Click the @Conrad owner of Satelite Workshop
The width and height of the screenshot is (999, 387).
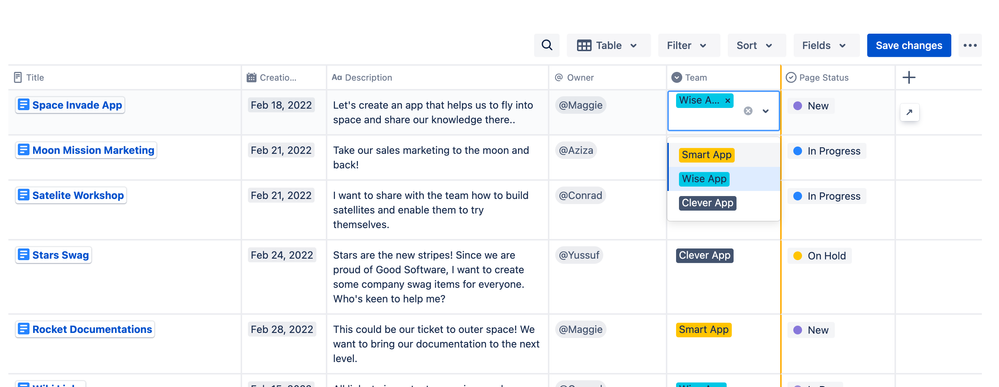[580, 196]
